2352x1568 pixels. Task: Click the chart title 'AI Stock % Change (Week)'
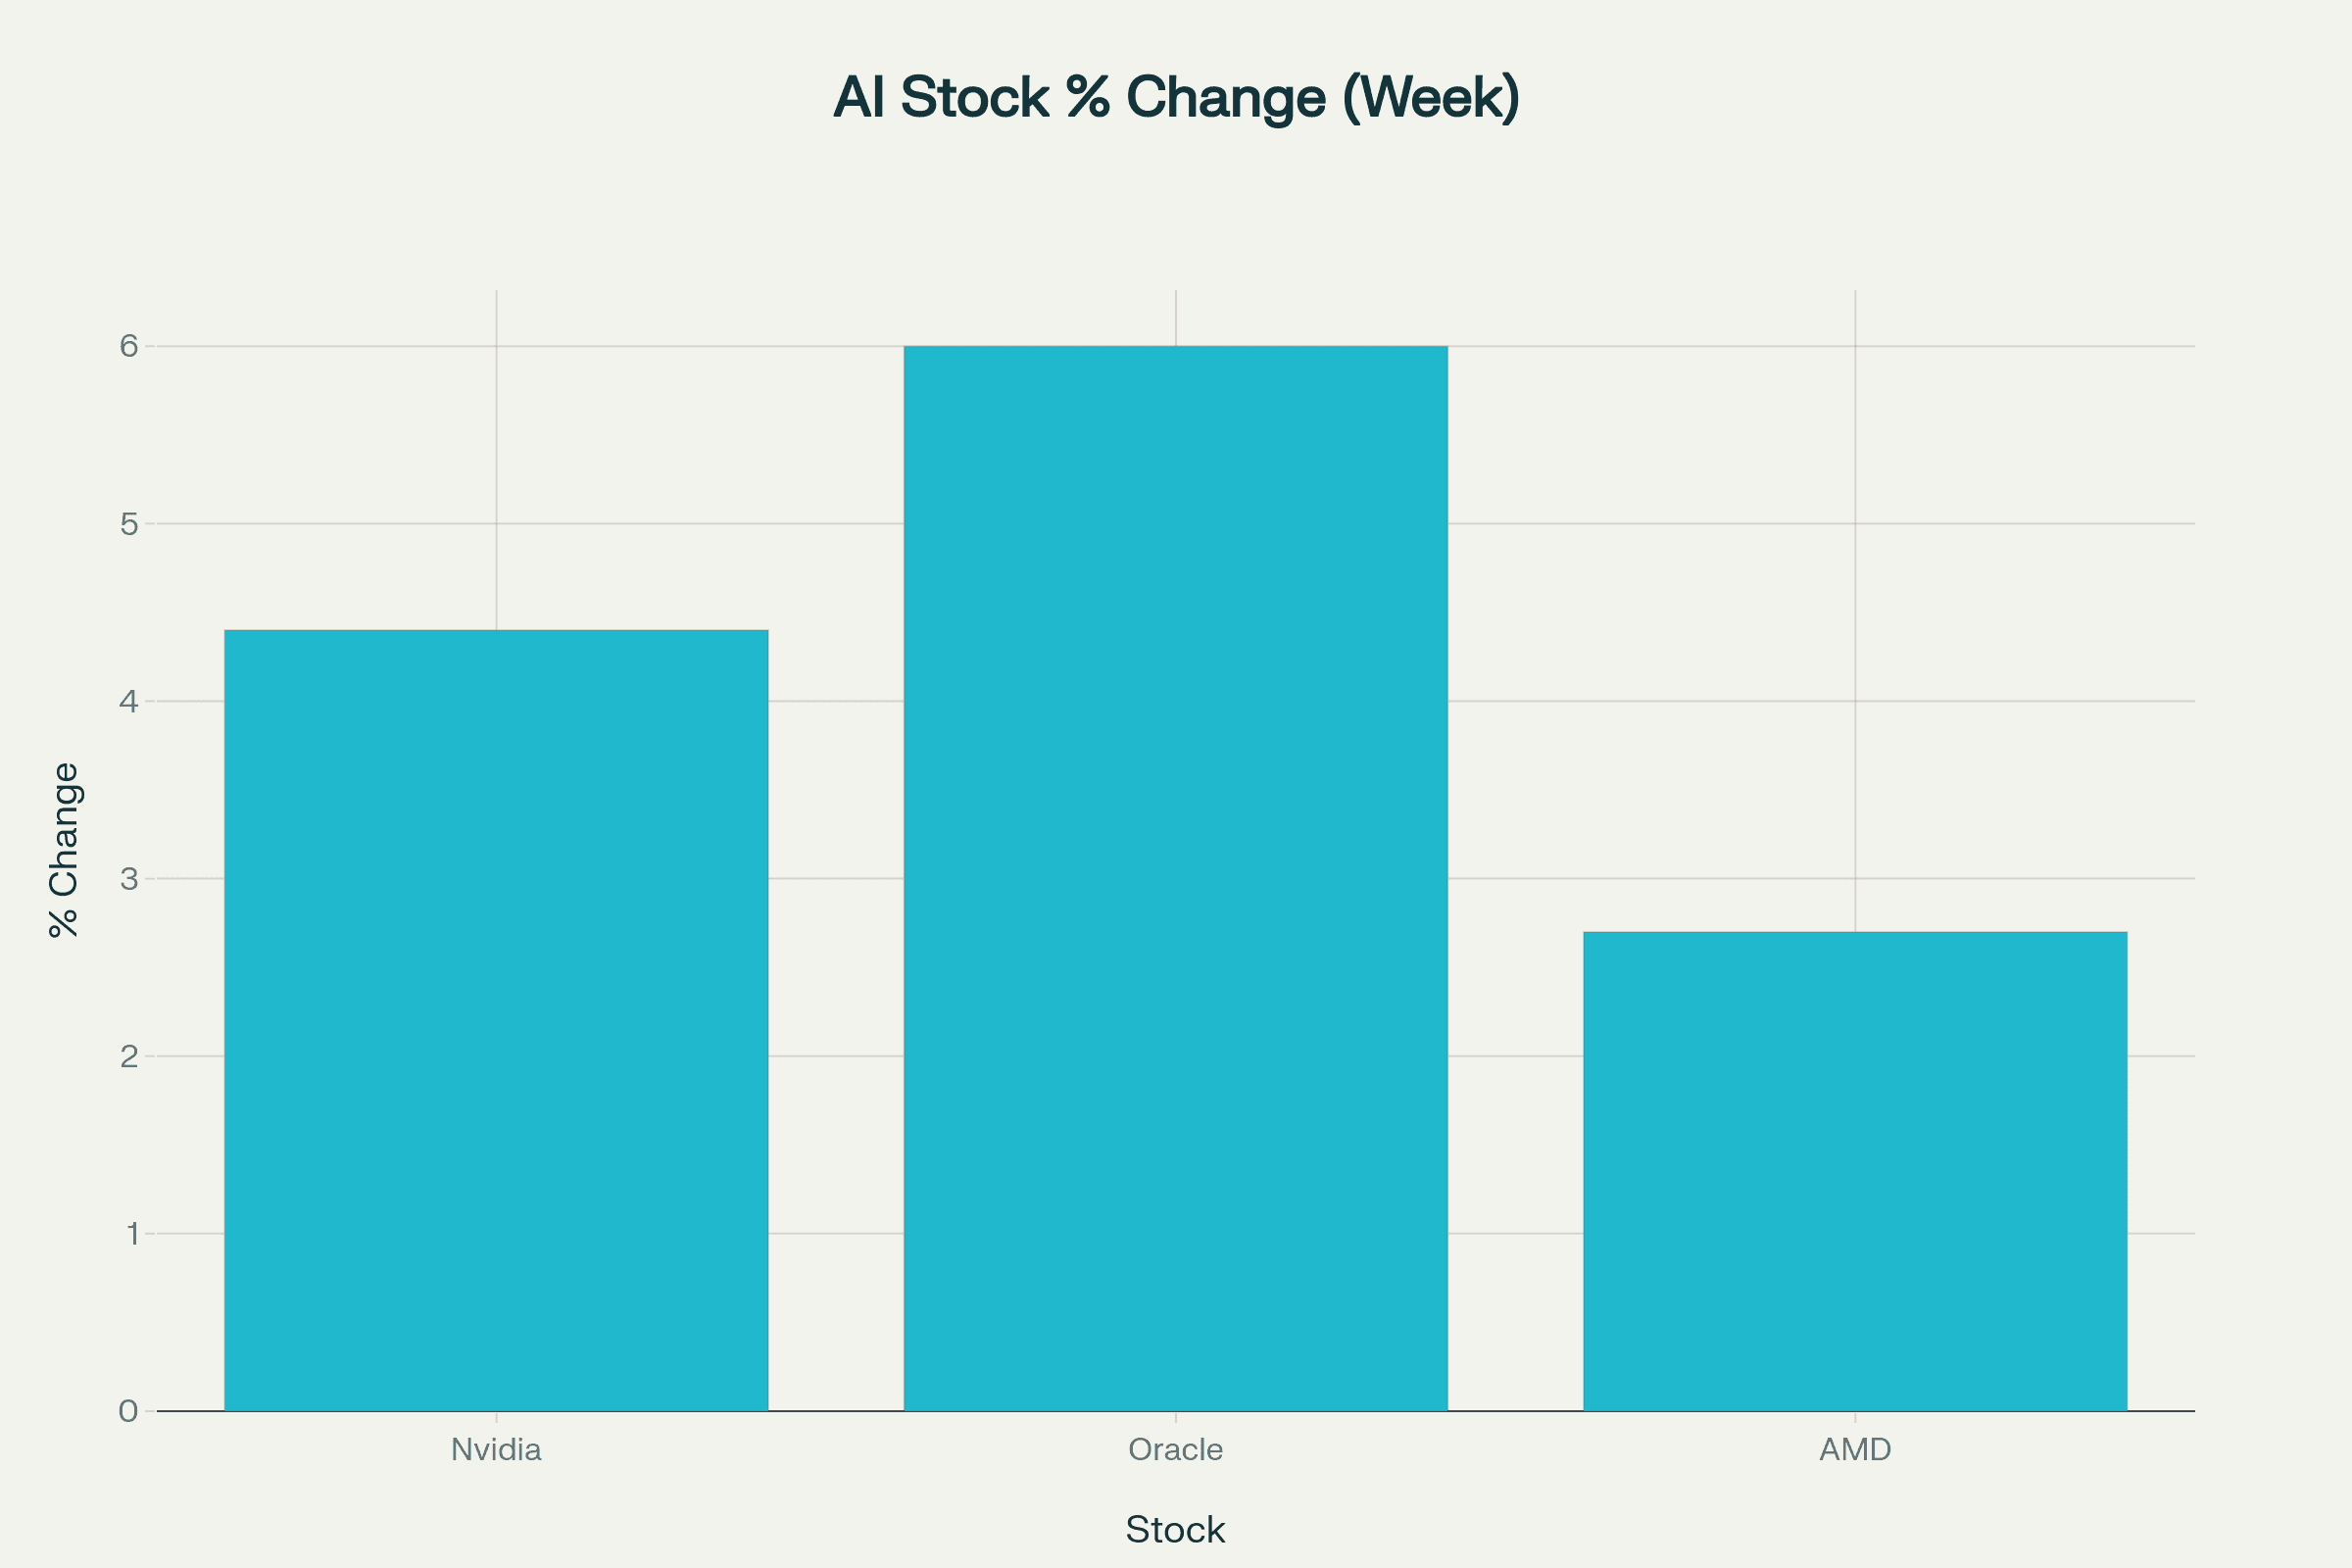pyautogui.click(x=1176, y=98)
